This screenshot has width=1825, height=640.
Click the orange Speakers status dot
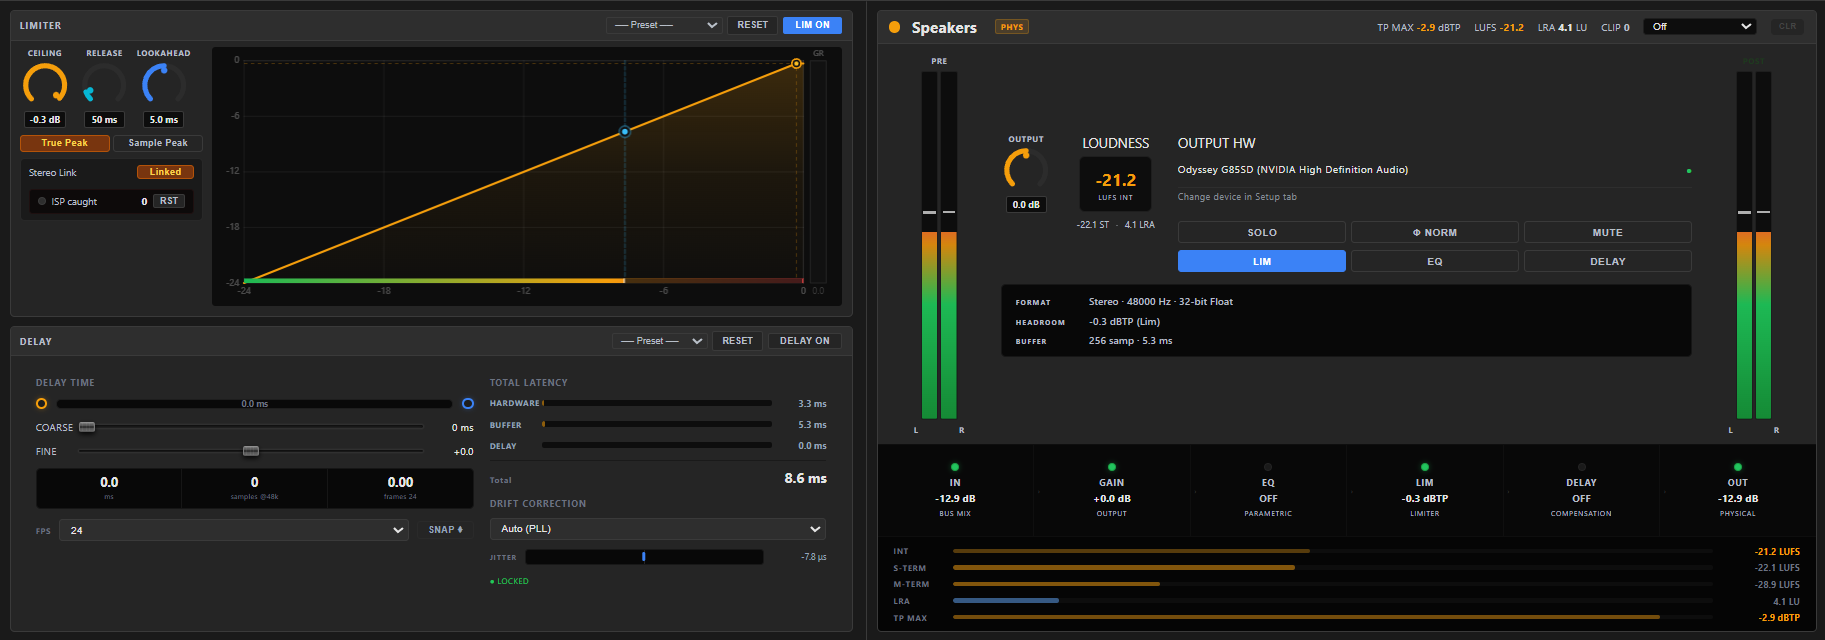coord(894,27)
